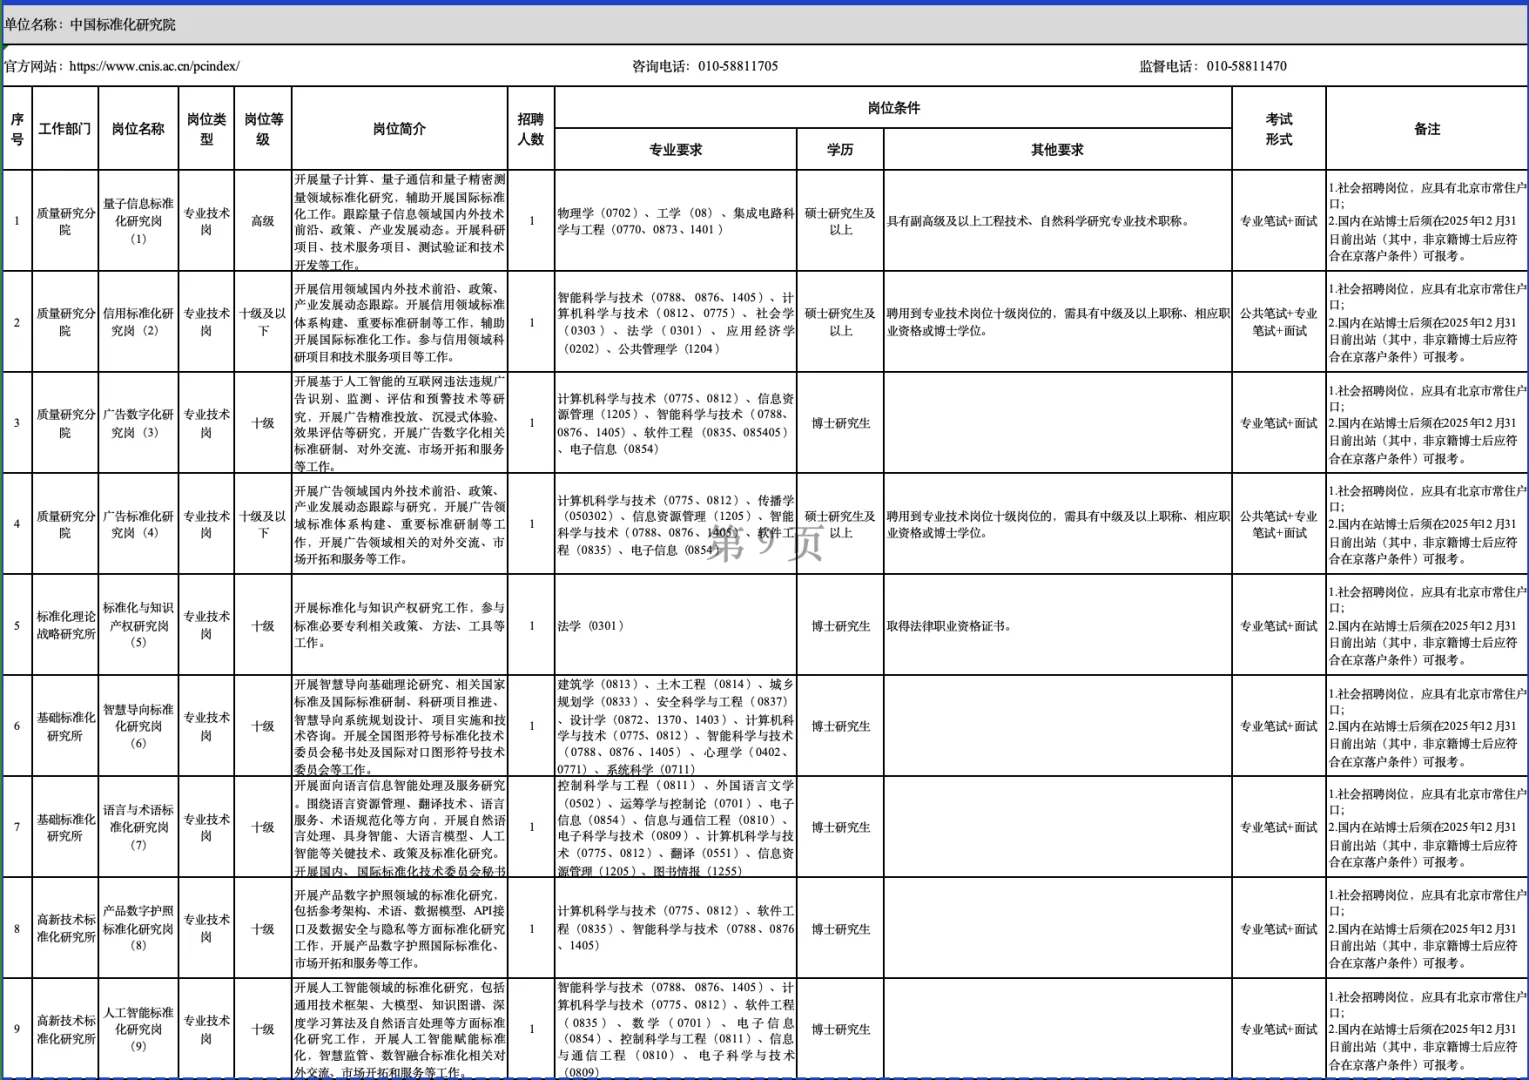The image size is (1529, 1080).
Task: Open the official website URL cnis.ac.cn/pcindex
Action: click(x=154, y=66)
